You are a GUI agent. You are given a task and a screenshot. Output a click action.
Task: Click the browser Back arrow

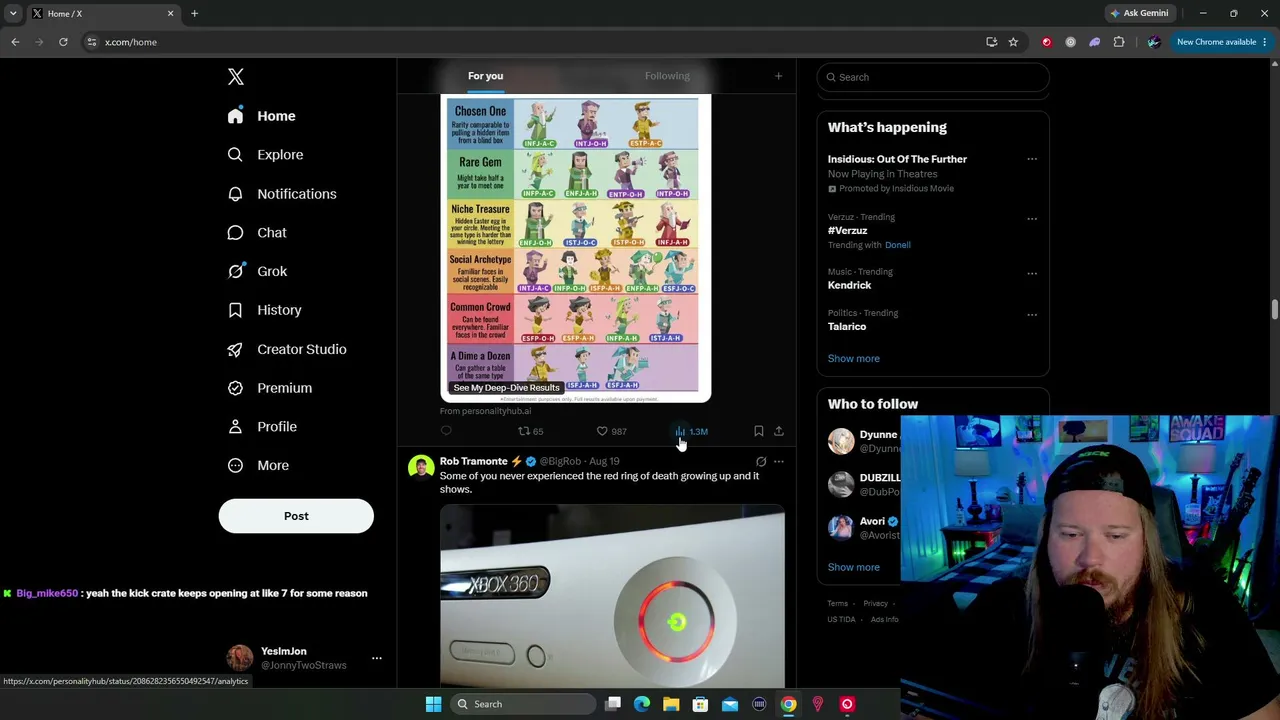(15, 42)
